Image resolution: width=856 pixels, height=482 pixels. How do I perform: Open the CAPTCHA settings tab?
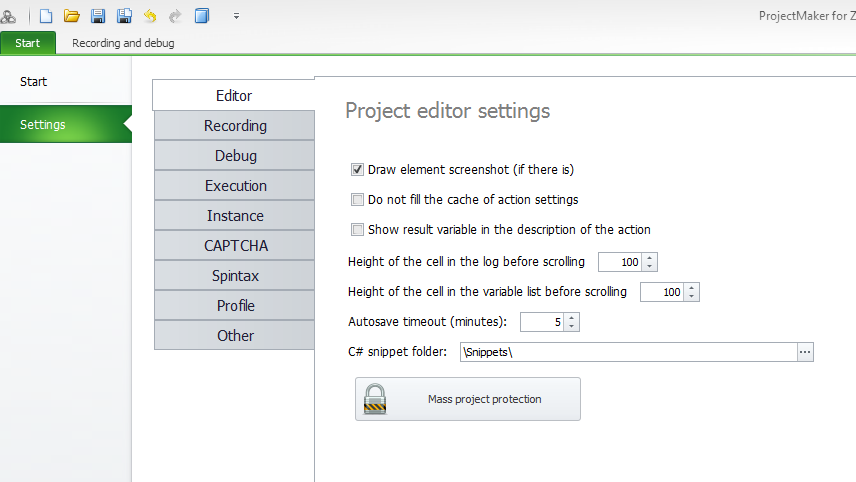click(235, 246)
